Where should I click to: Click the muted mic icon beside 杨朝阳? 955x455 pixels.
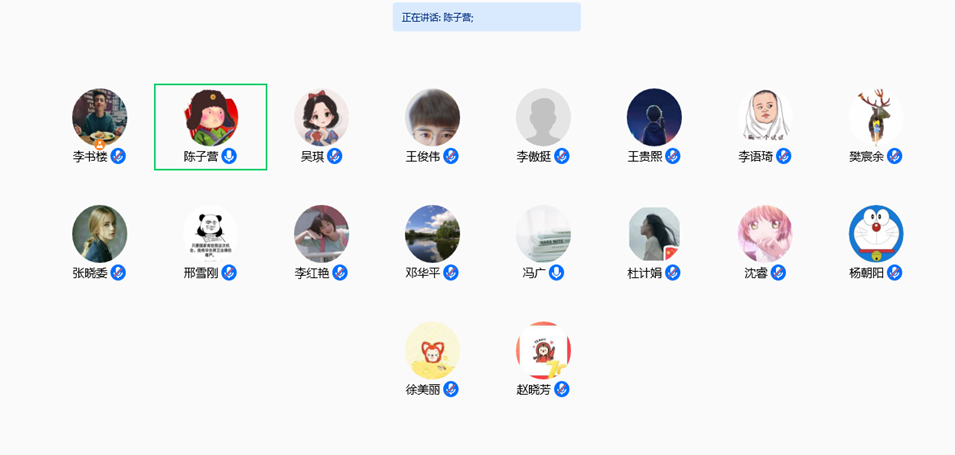894,272
